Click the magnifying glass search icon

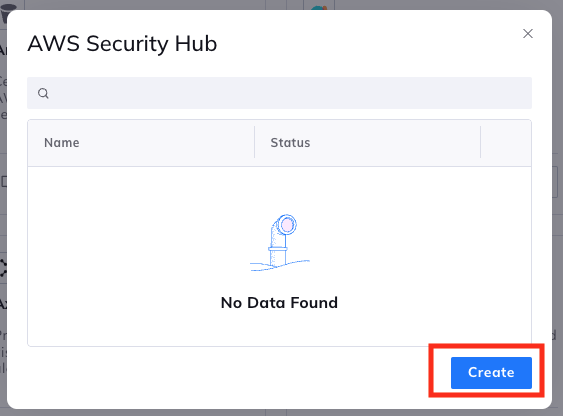(43, 93)
